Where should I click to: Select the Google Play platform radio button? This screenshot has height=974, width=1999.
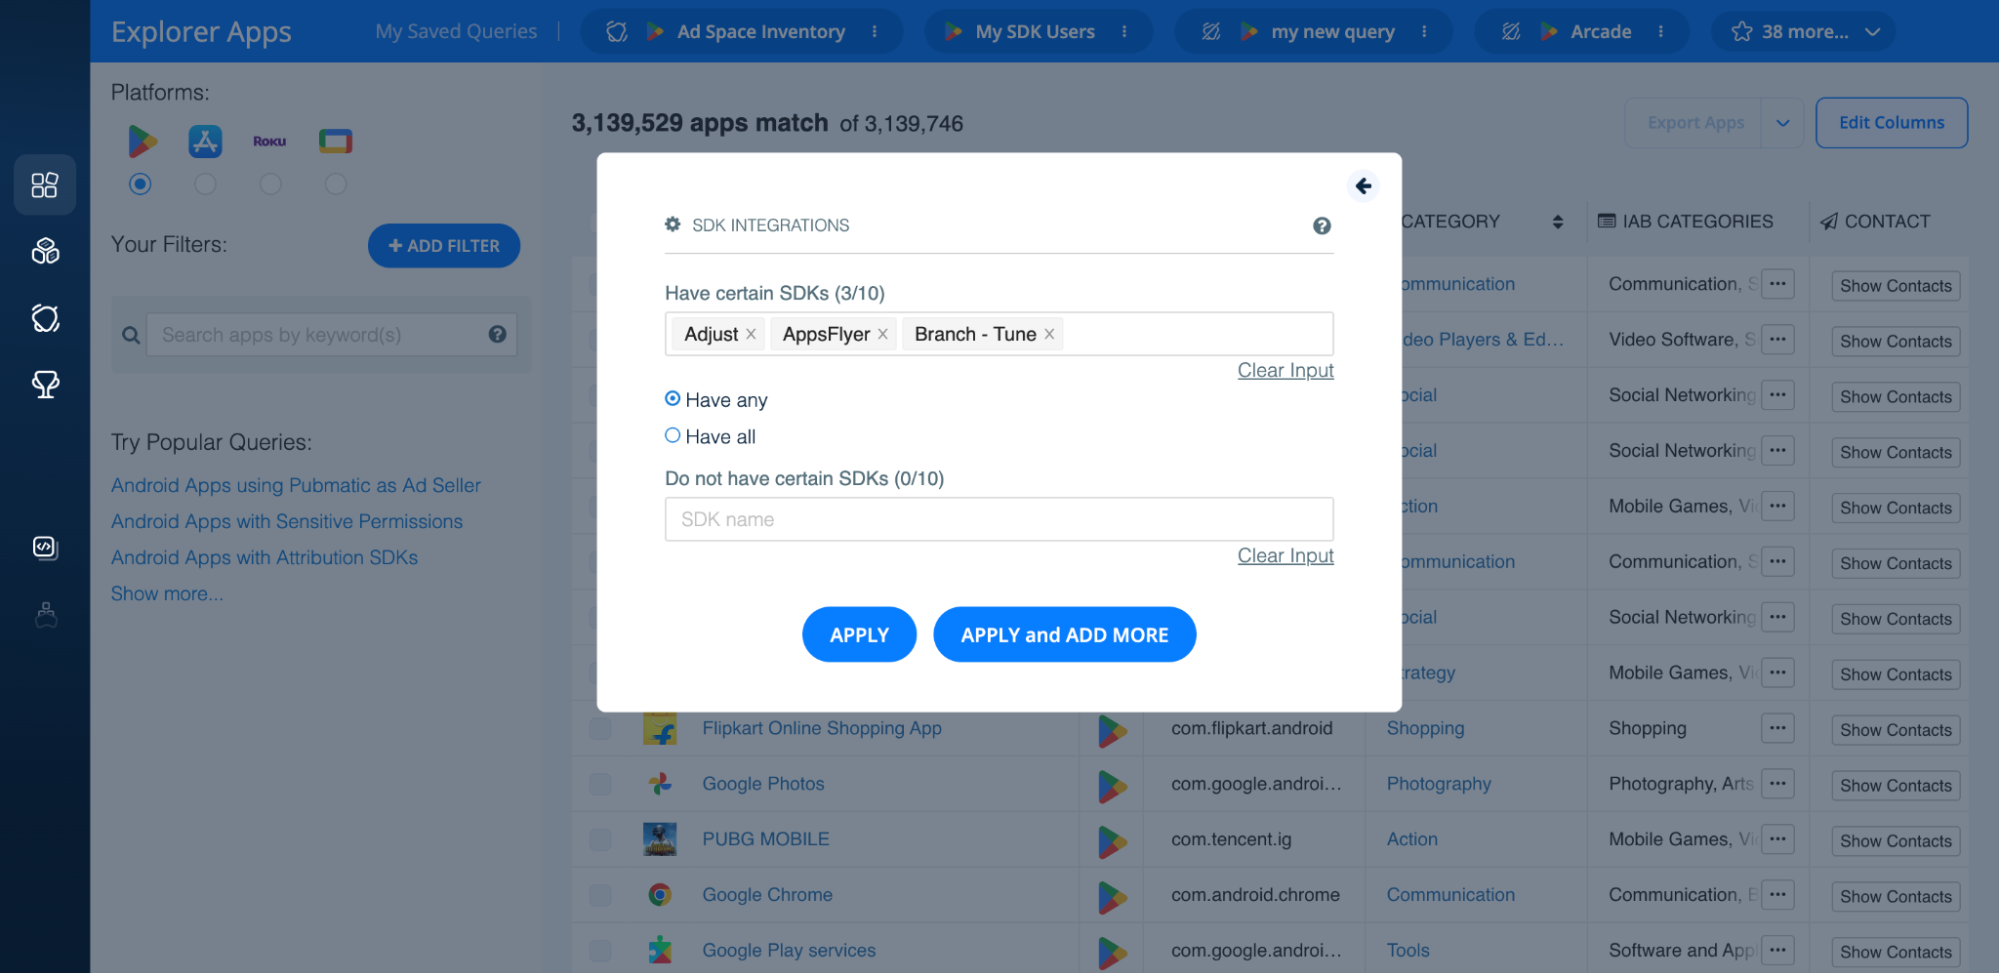point(141,184)
